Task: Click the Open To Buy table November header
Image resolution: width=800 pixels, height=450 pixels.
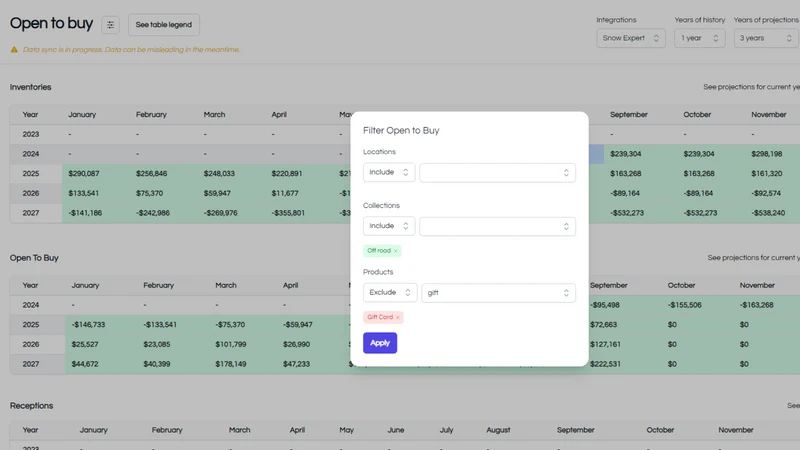Action: (757, 286)
